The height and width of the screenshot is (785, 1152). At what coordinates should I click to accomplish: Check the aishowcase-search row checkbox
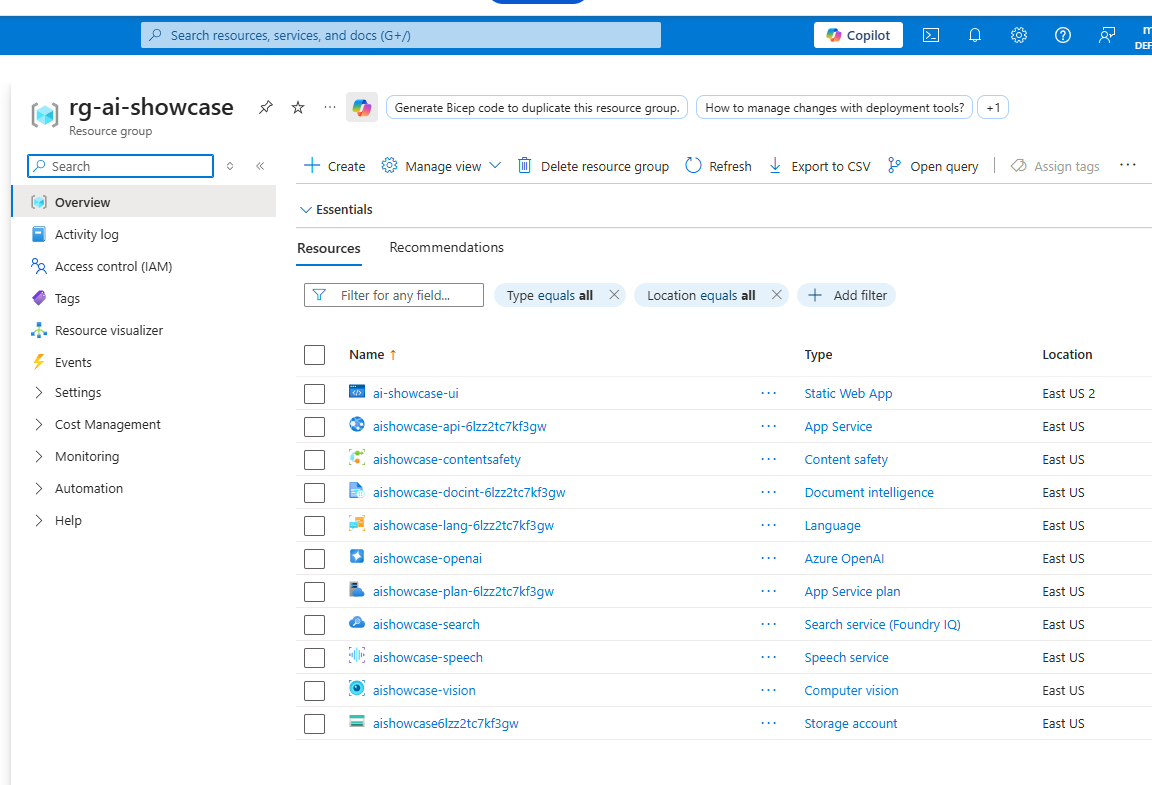tap(314, 625)
